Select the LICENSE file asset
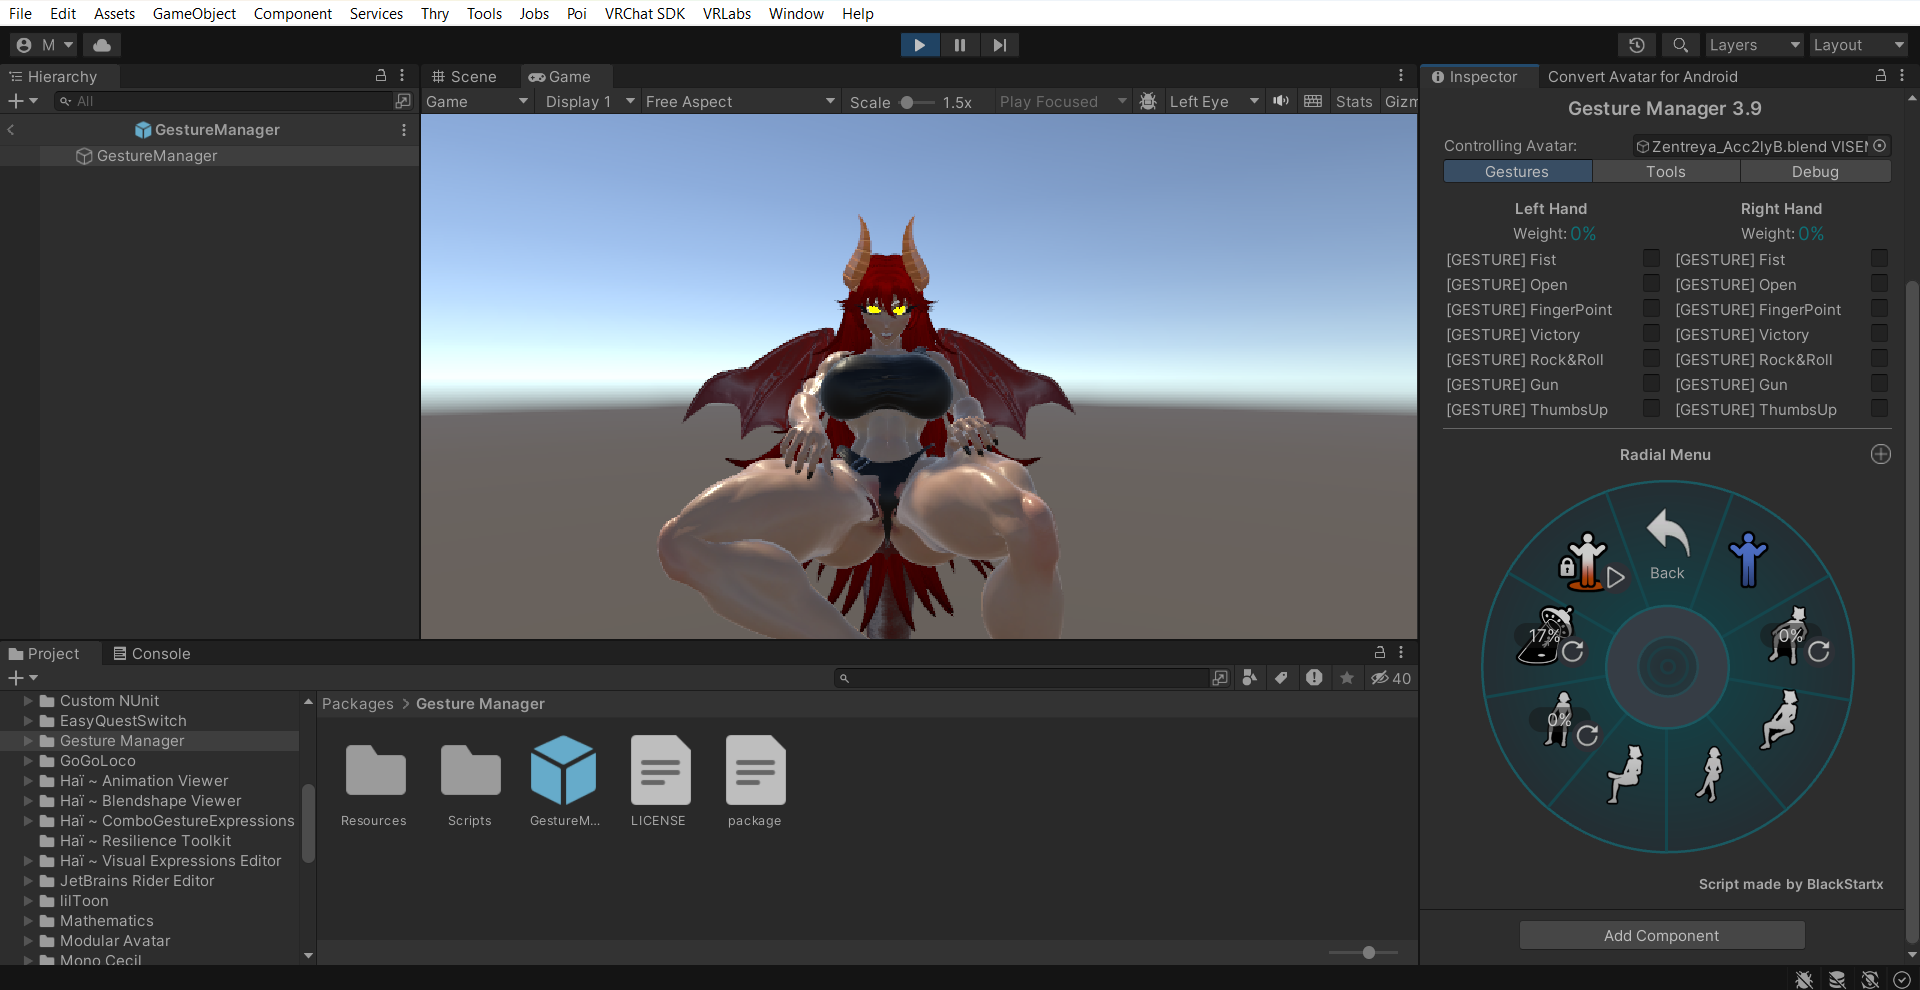The height and width of the screenshot is (990, 1920). point(659,782)
